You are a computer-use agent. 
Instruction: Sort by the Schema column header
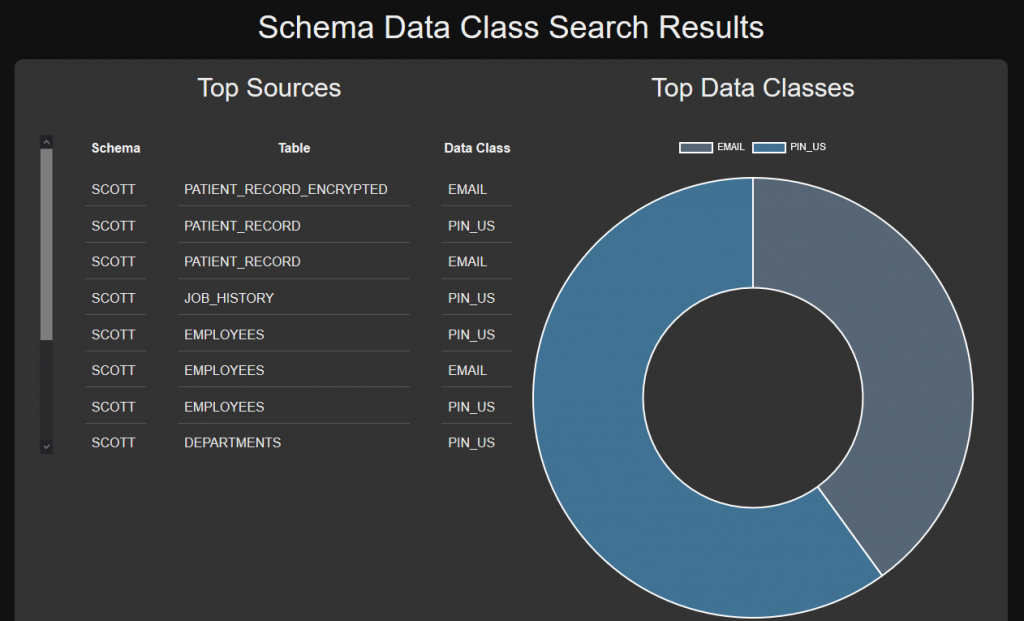tap(116, 148)
